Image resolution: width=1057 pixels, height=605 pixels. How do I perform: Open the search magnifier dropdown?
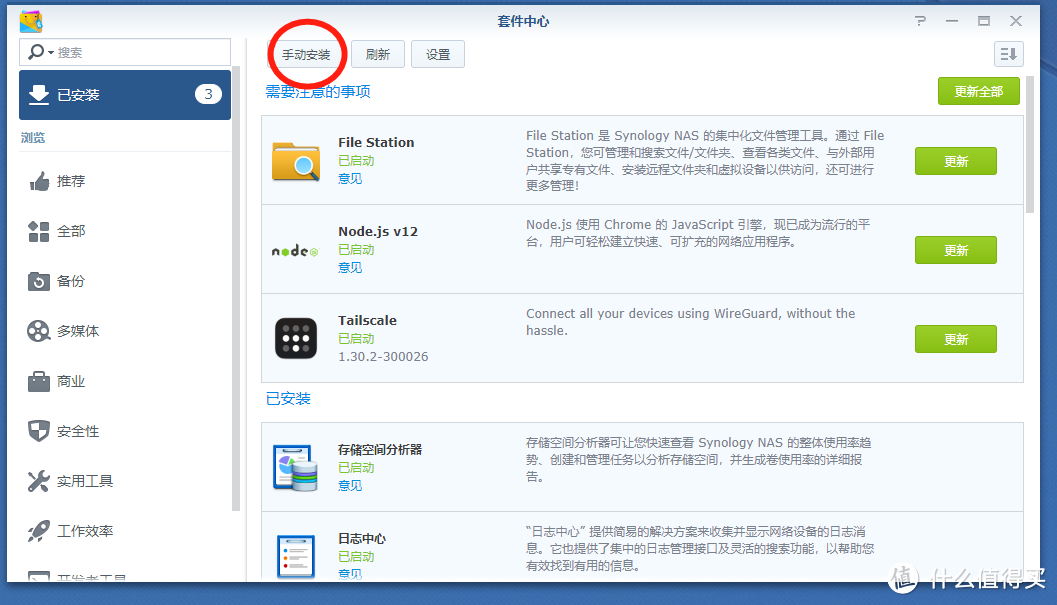(40, 52)
